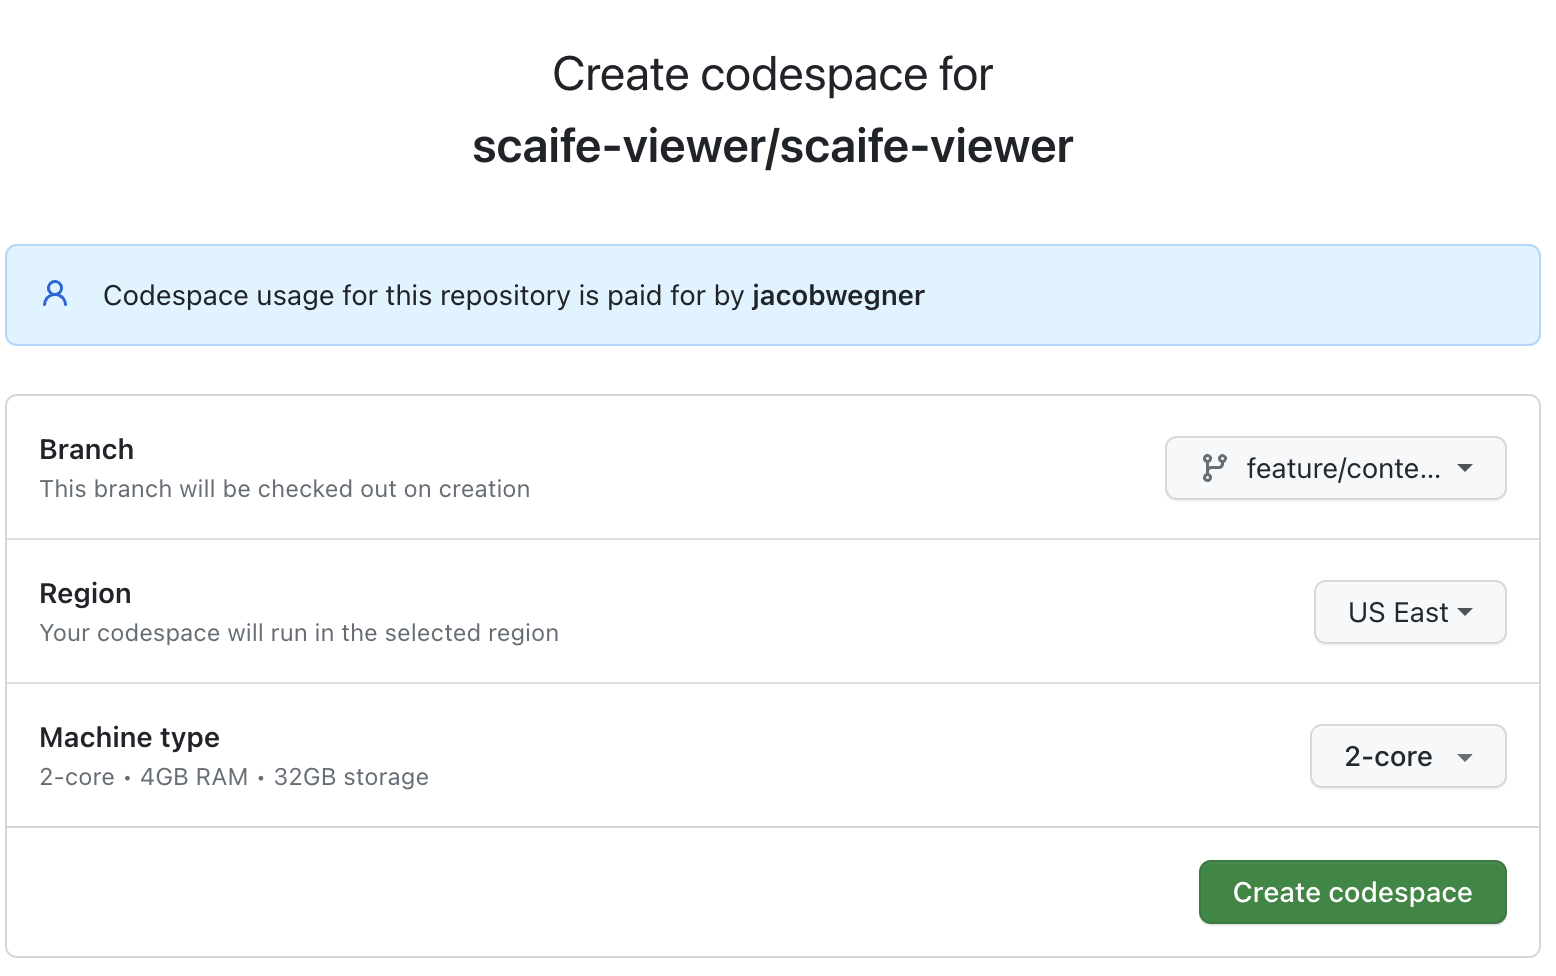1556x976 pixels.
Task: Click the Machine type section label
Action: 130,738
